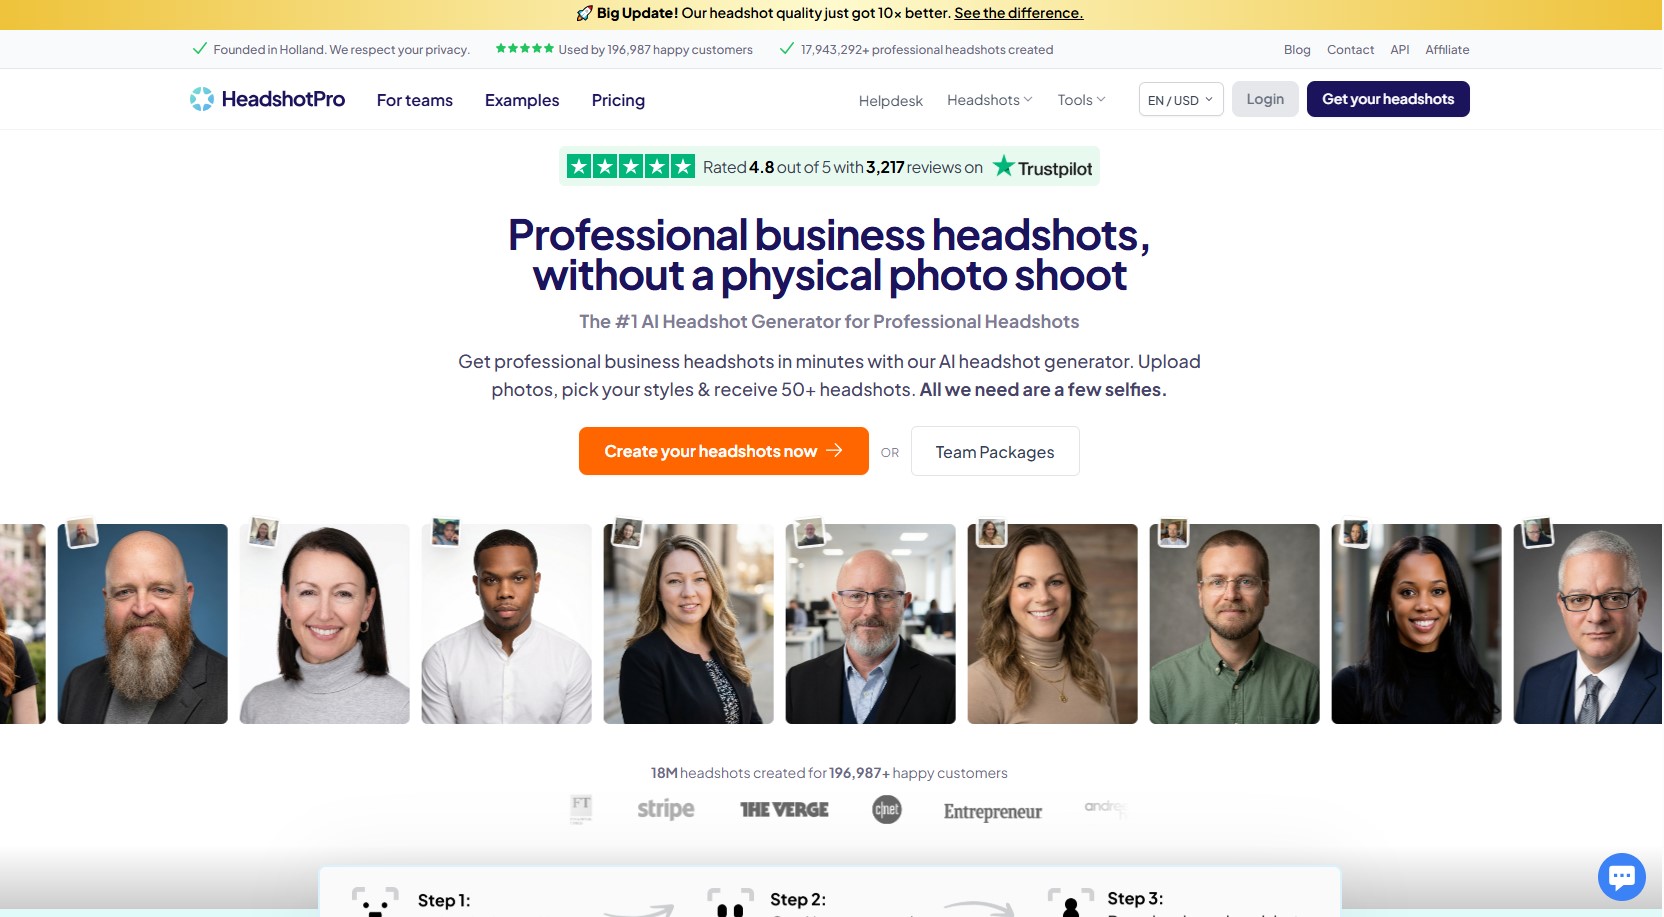The width and height of the screenshot is (1664, 917).
Task: Go to the Pricing page
Action: [x=618, y=100]
